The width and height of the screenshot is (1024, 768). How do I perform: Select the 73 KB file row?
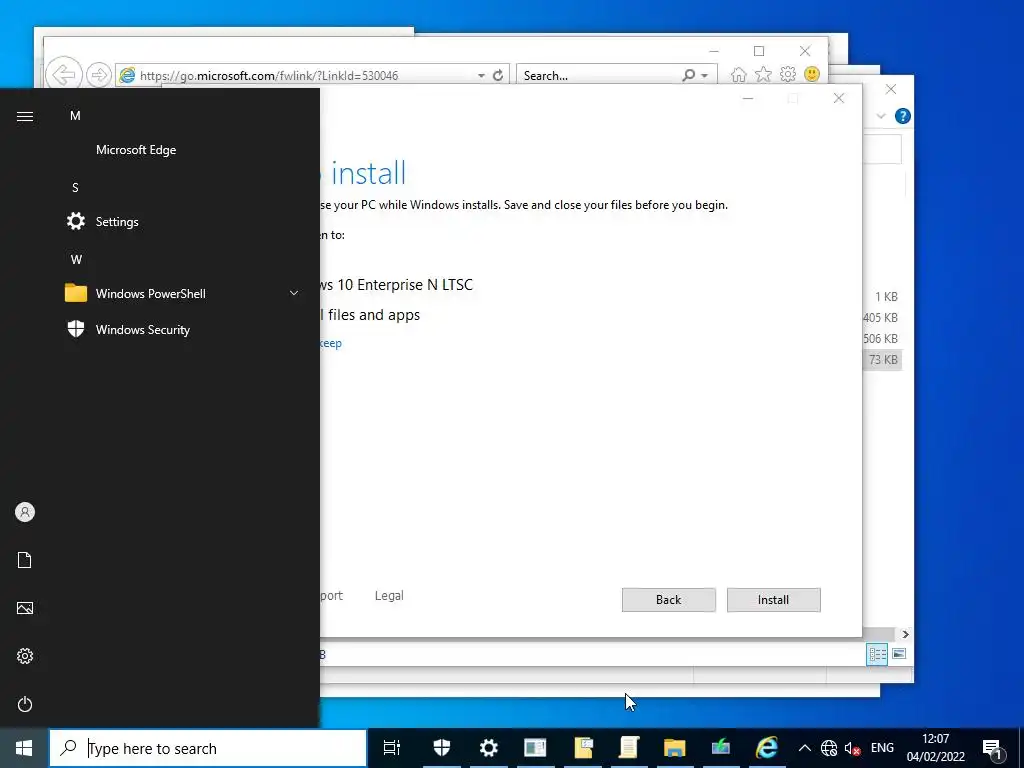point(882,360)
